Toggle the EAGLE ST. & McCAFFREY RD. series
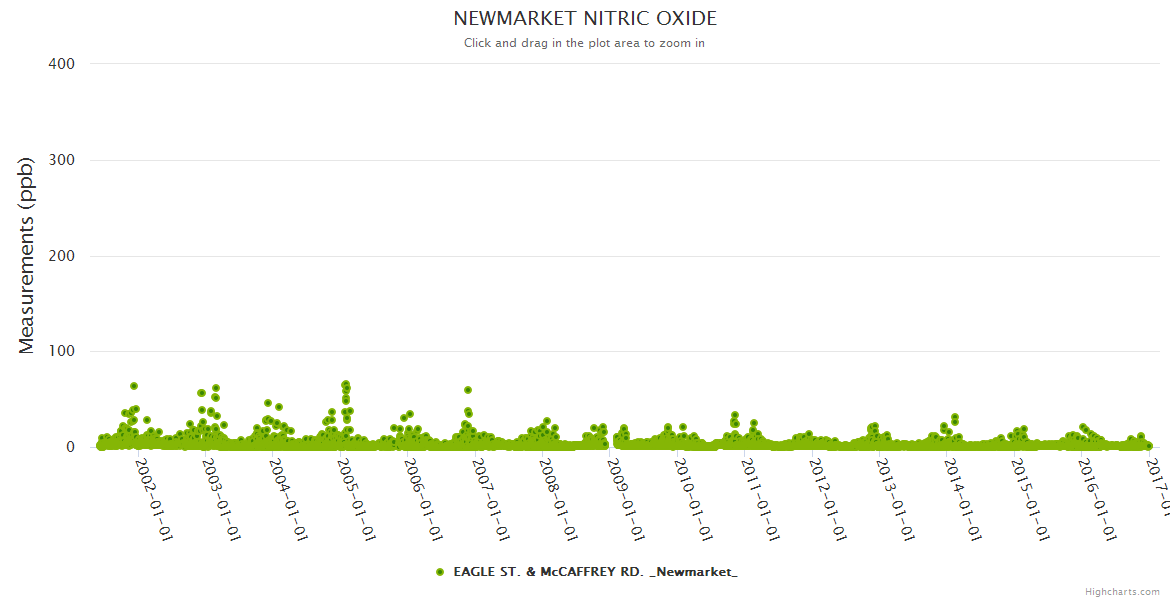 pyautogui.click(x=595, y=572)
